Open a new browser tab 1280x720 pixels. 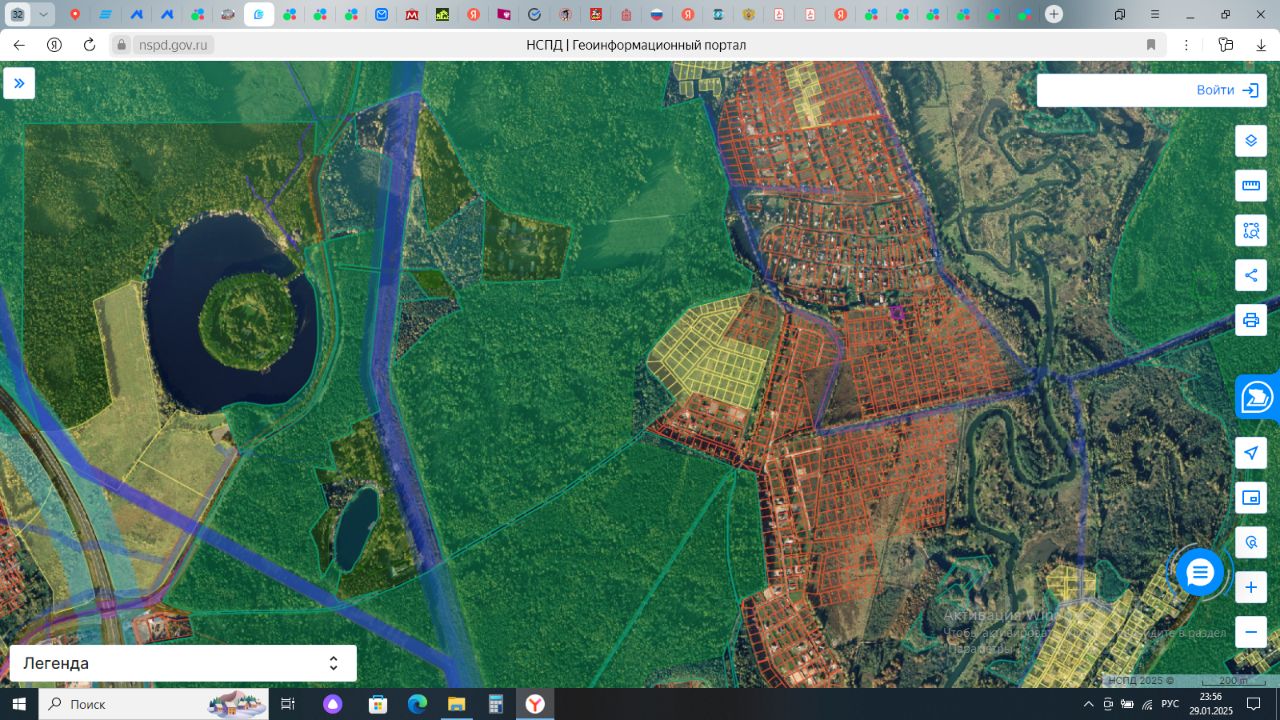(x=1054, y=15)
